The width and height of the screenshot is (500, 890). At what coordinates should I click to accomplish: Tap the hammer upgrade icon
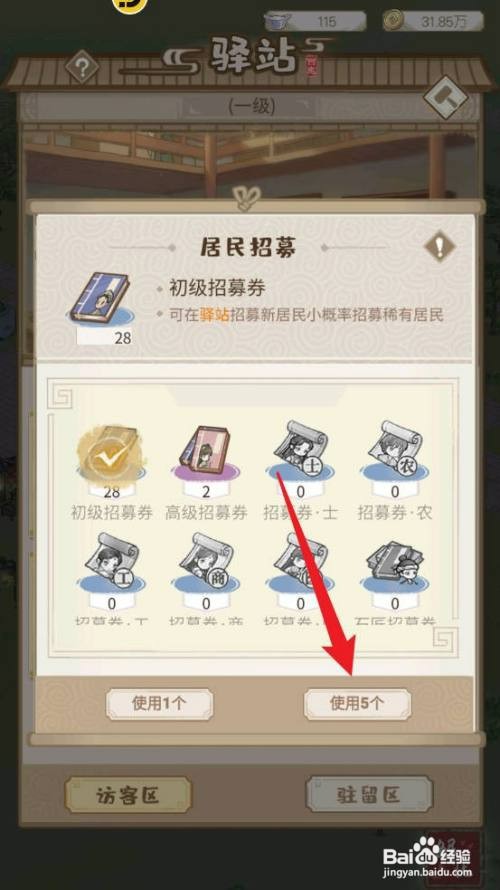[445, 97]
